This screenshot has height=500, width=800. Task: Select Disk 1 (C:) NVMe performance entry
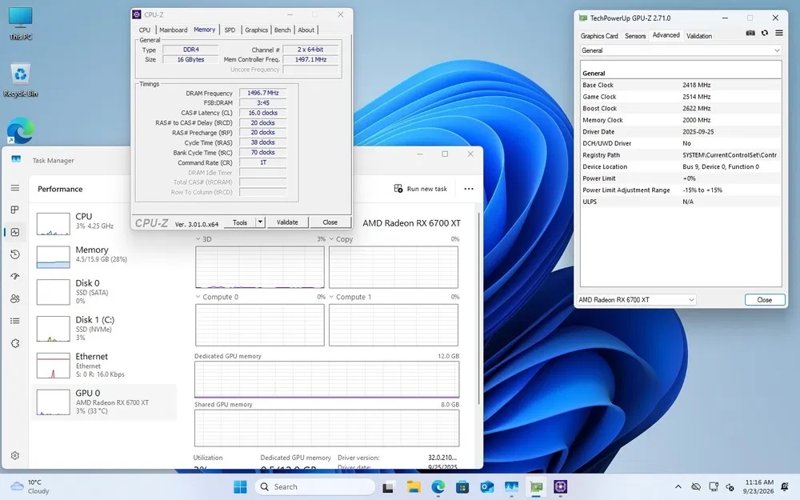105,328
